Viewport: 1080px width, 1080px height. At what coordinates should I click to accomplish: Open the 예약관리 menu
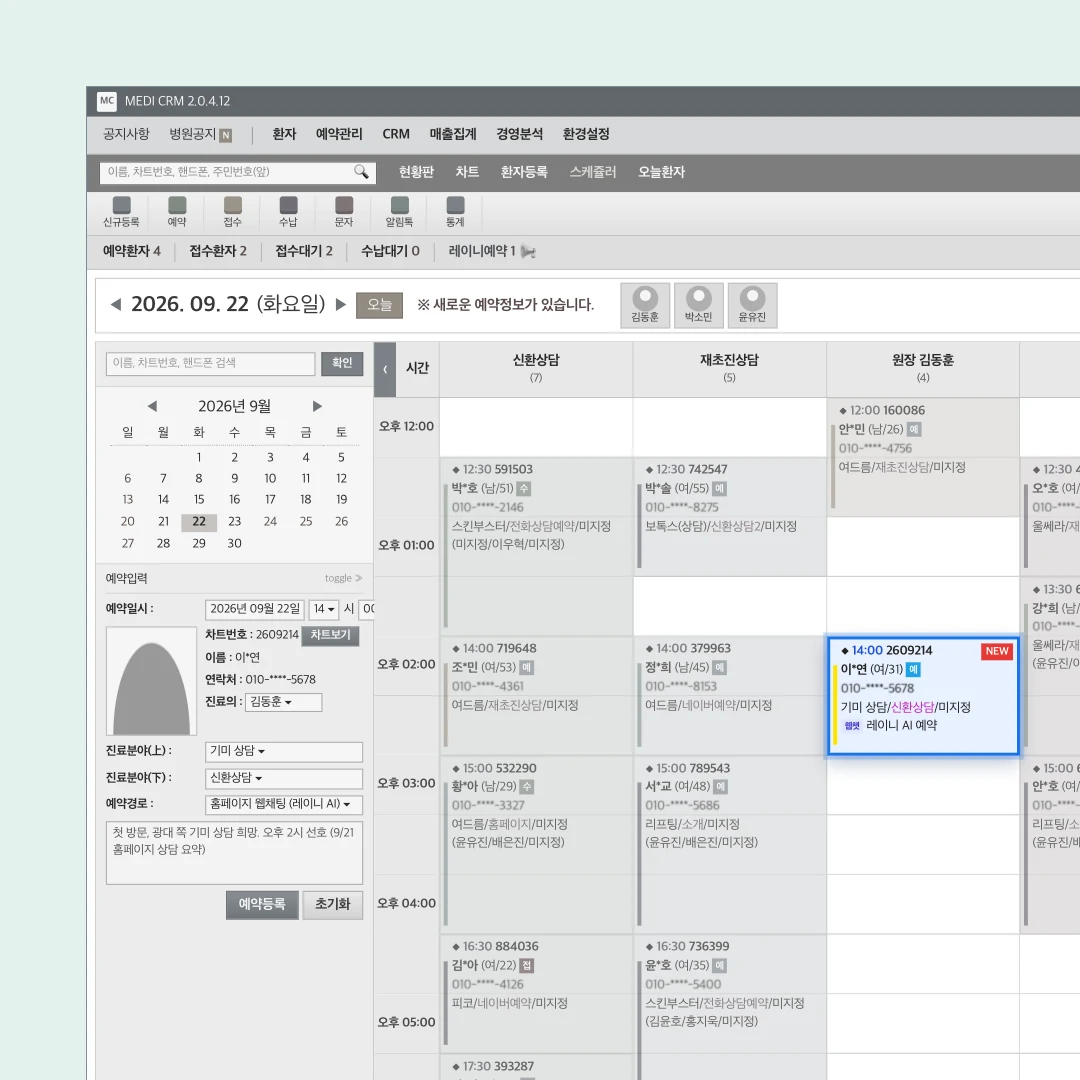pyautogui.click(x=339, y=134)
